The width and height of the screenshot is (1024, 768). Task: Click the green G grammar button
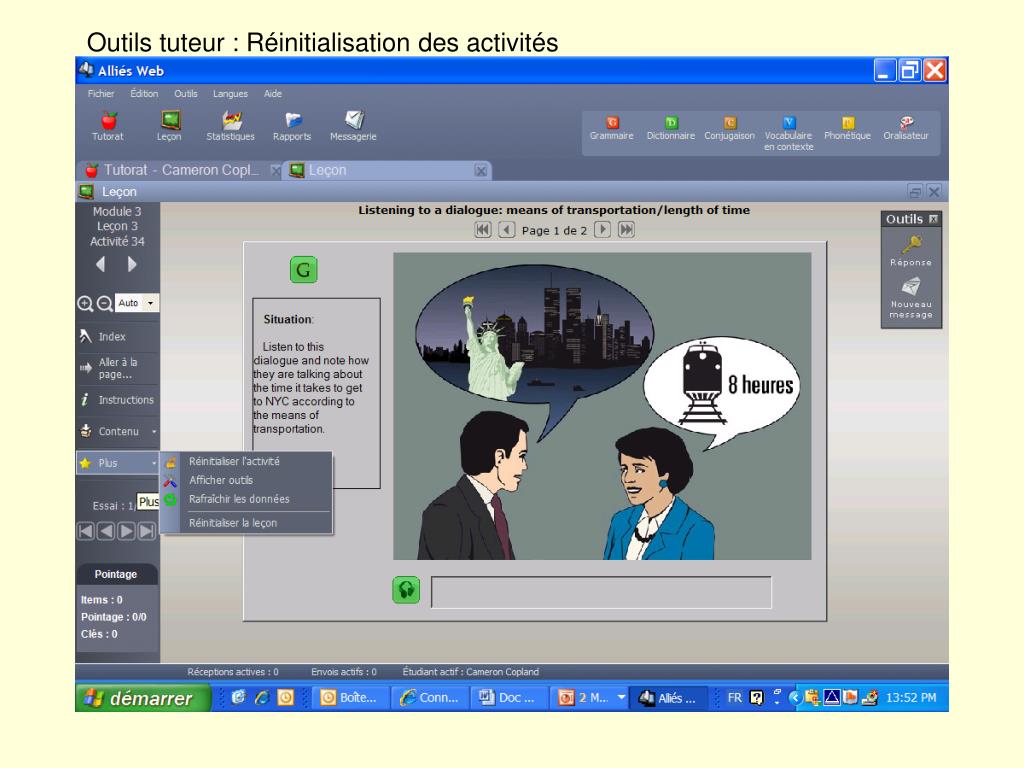point(304,270)
